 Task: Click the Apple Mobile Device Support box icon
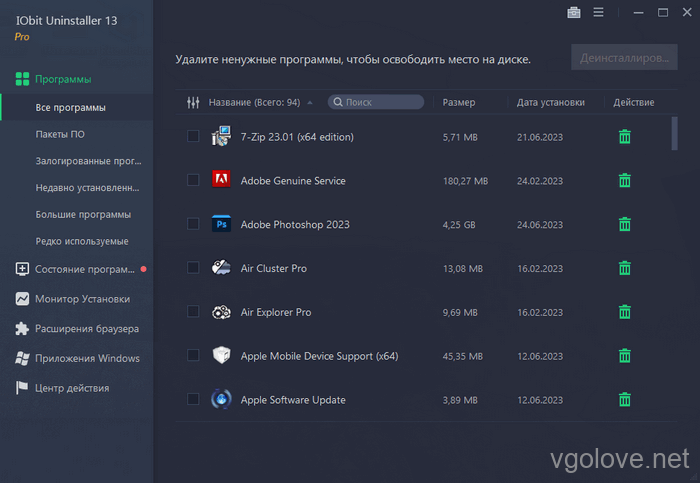(221, 355)
